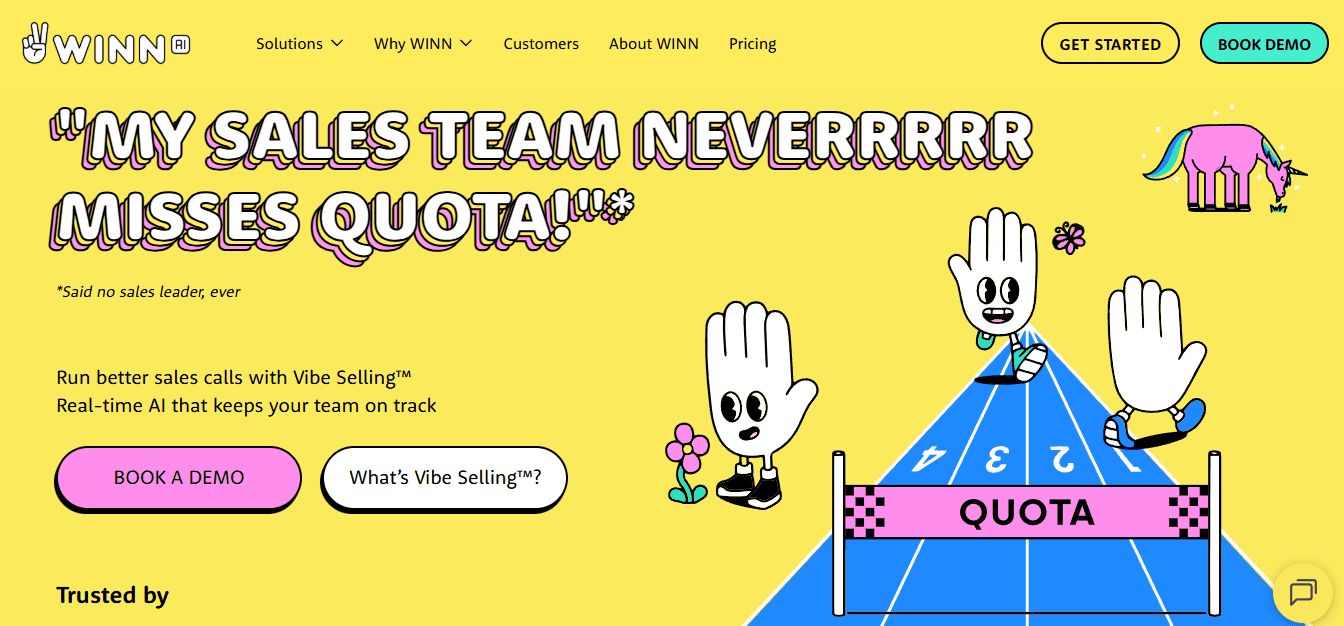Expand the Why WINN dropdown chevron

466,43
